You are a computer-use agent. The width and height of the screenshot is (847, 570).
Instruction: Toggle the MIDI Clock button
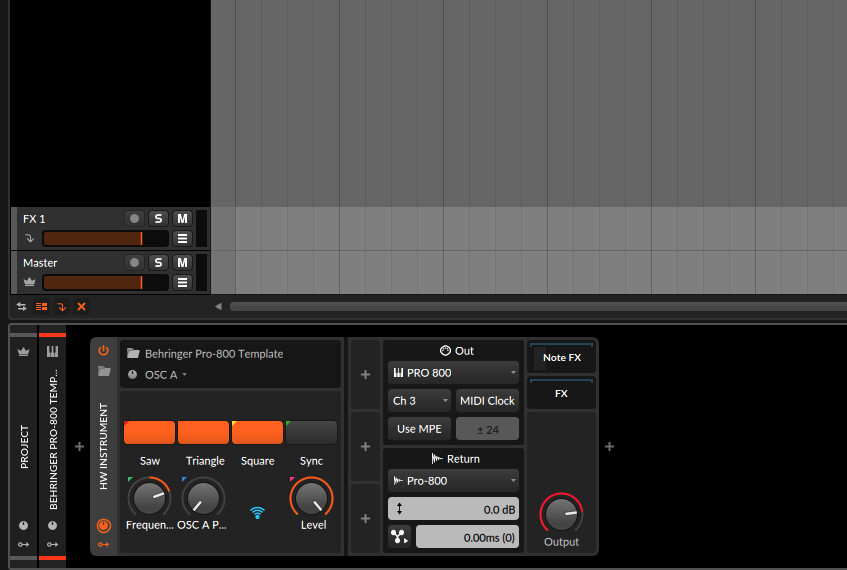(x=487, y=401)
